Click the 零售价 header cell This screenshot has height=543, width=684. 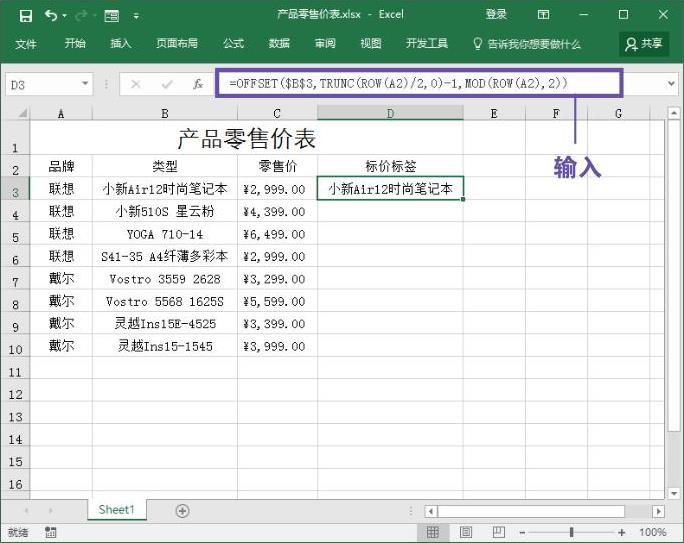(277, 166)
